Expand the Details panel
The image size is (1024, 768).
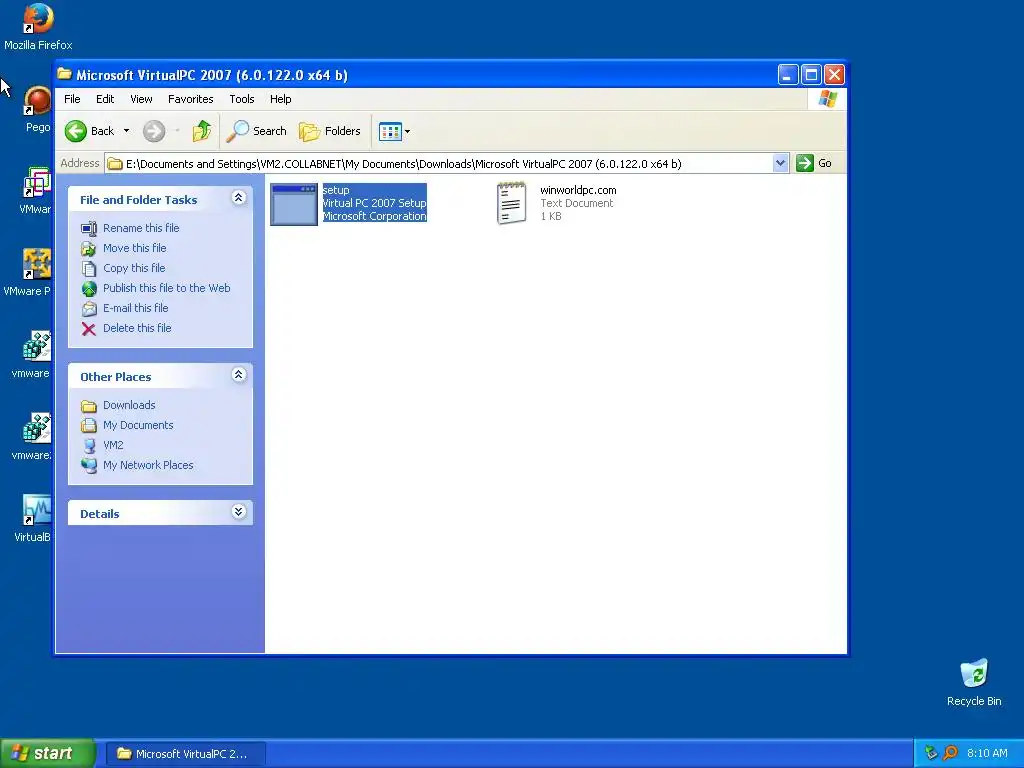(x=238, y=512)
